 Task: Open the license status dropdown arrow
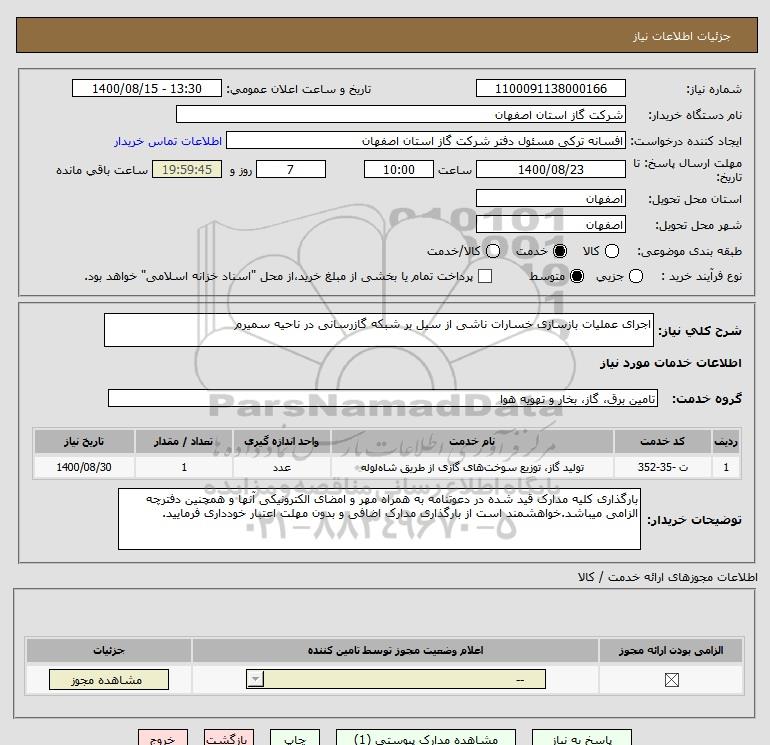[255, 680]
